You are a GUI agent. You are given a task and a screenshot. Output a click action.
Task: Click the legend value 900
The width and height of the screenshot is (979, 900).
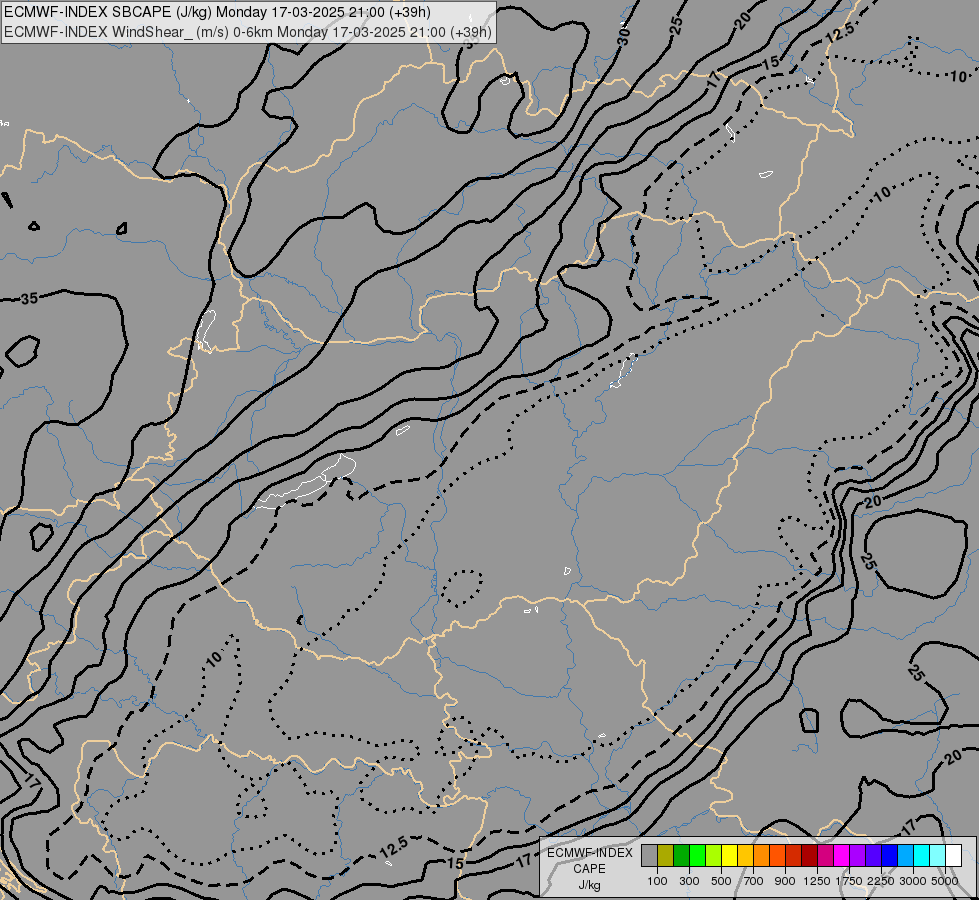tap(785, 881)
